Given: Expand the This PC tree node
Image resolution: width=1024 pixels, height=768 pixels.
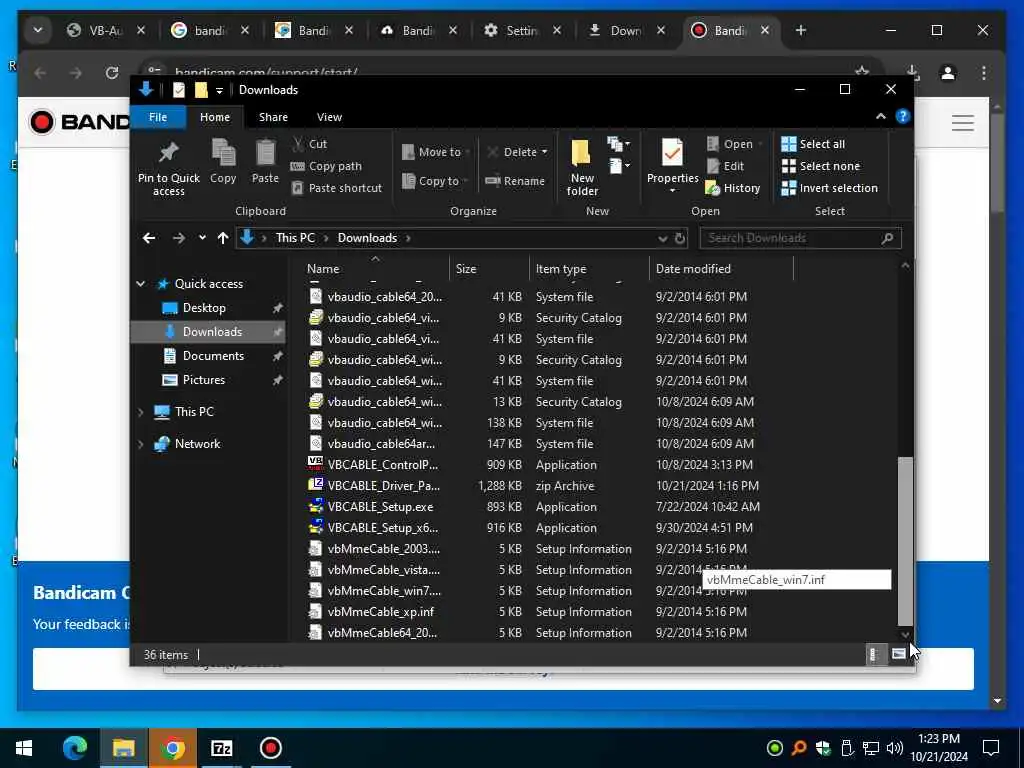Looking at the screenshot, I should coord(140,412).
